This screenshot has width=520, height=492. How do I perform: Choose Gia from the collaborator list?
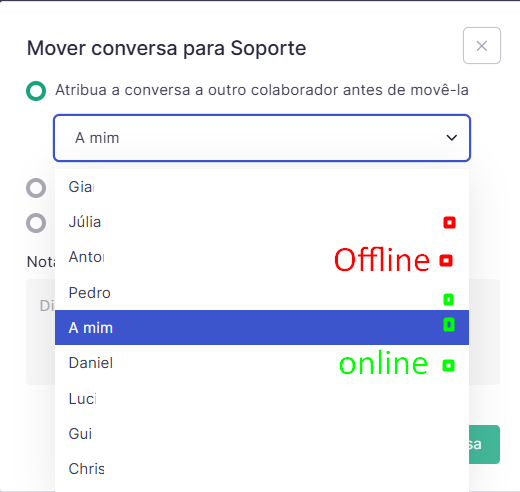coord(262,187)
